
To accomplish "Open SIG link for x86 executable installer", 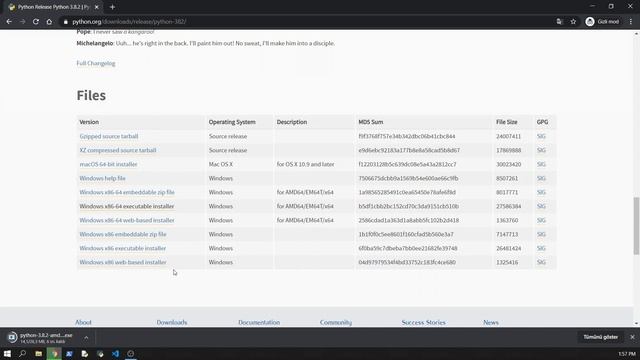I will coord(541,248).
